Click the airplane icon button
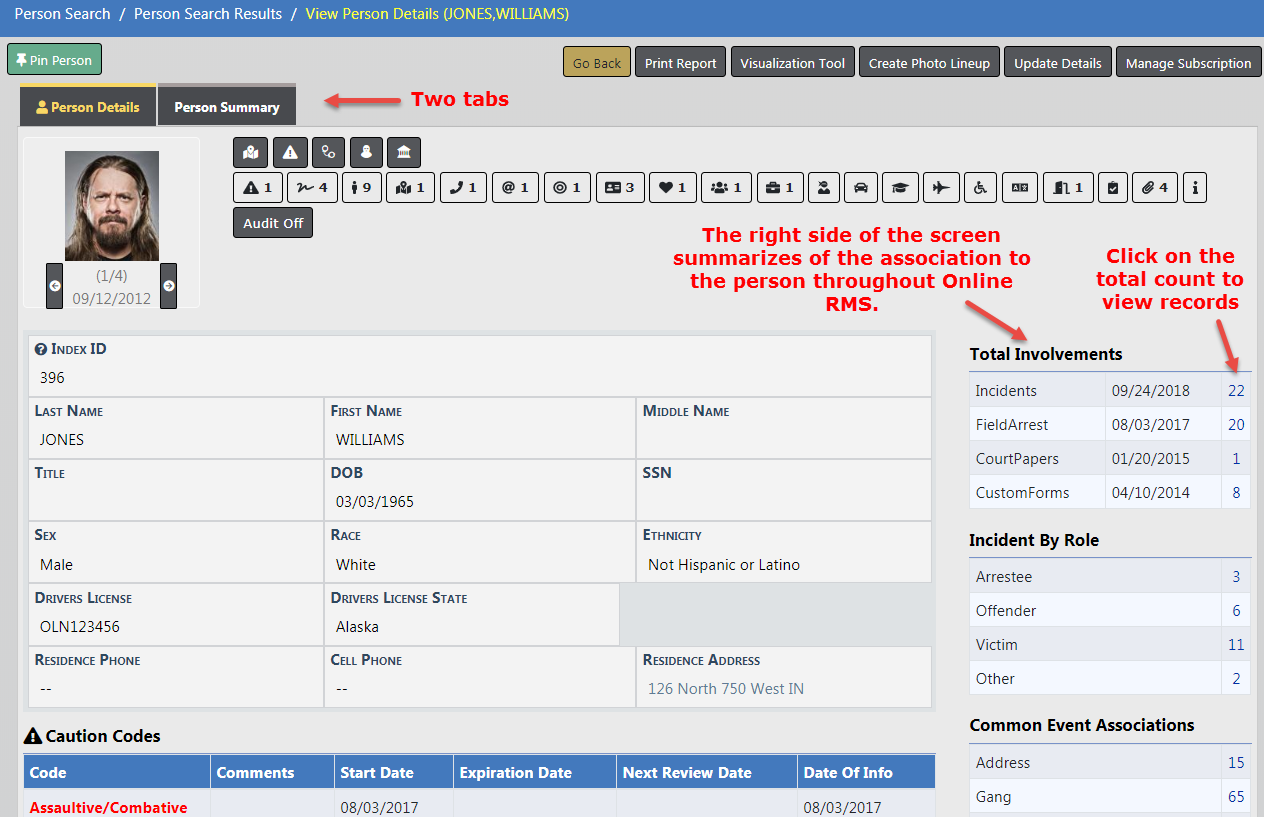Image resolution: width=1264 pixels, height=817 pixels. tap(940, 187)
